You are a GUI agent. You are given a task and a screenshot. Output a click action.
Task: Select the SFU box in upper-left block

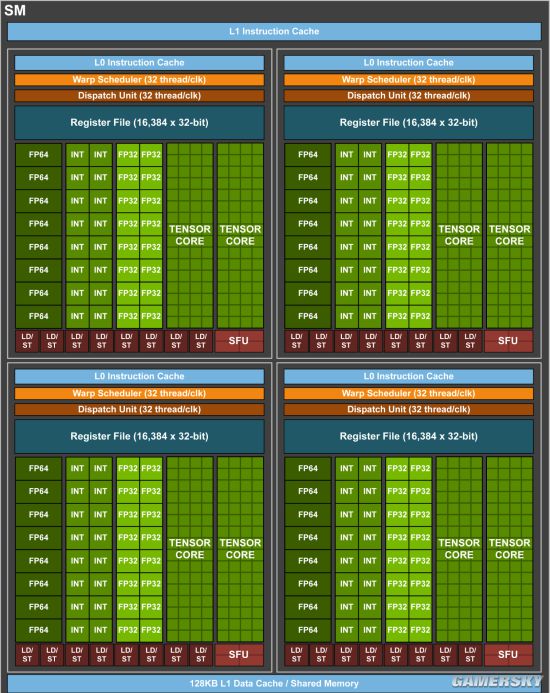coord(239,341)
